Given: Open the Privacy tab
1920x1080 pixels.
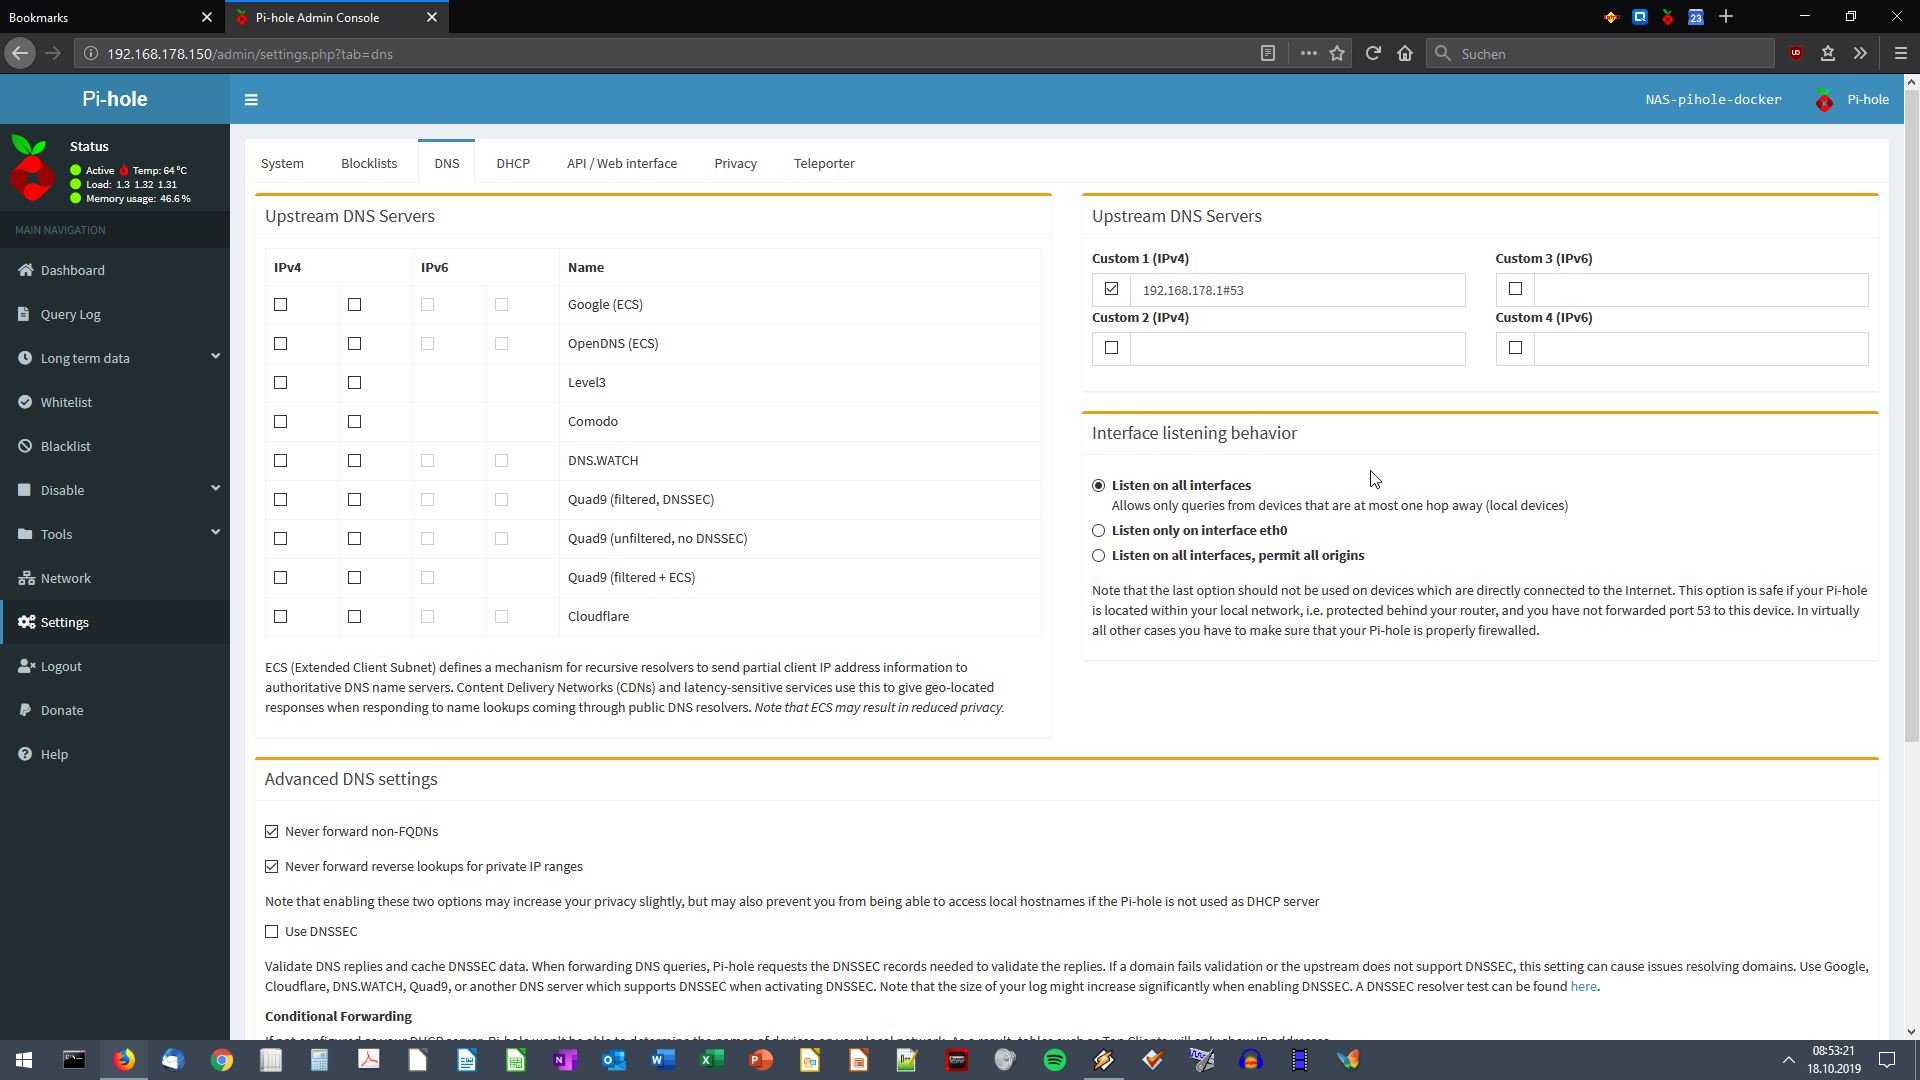Looking at the screenshot, I should [x=735, y=163].
